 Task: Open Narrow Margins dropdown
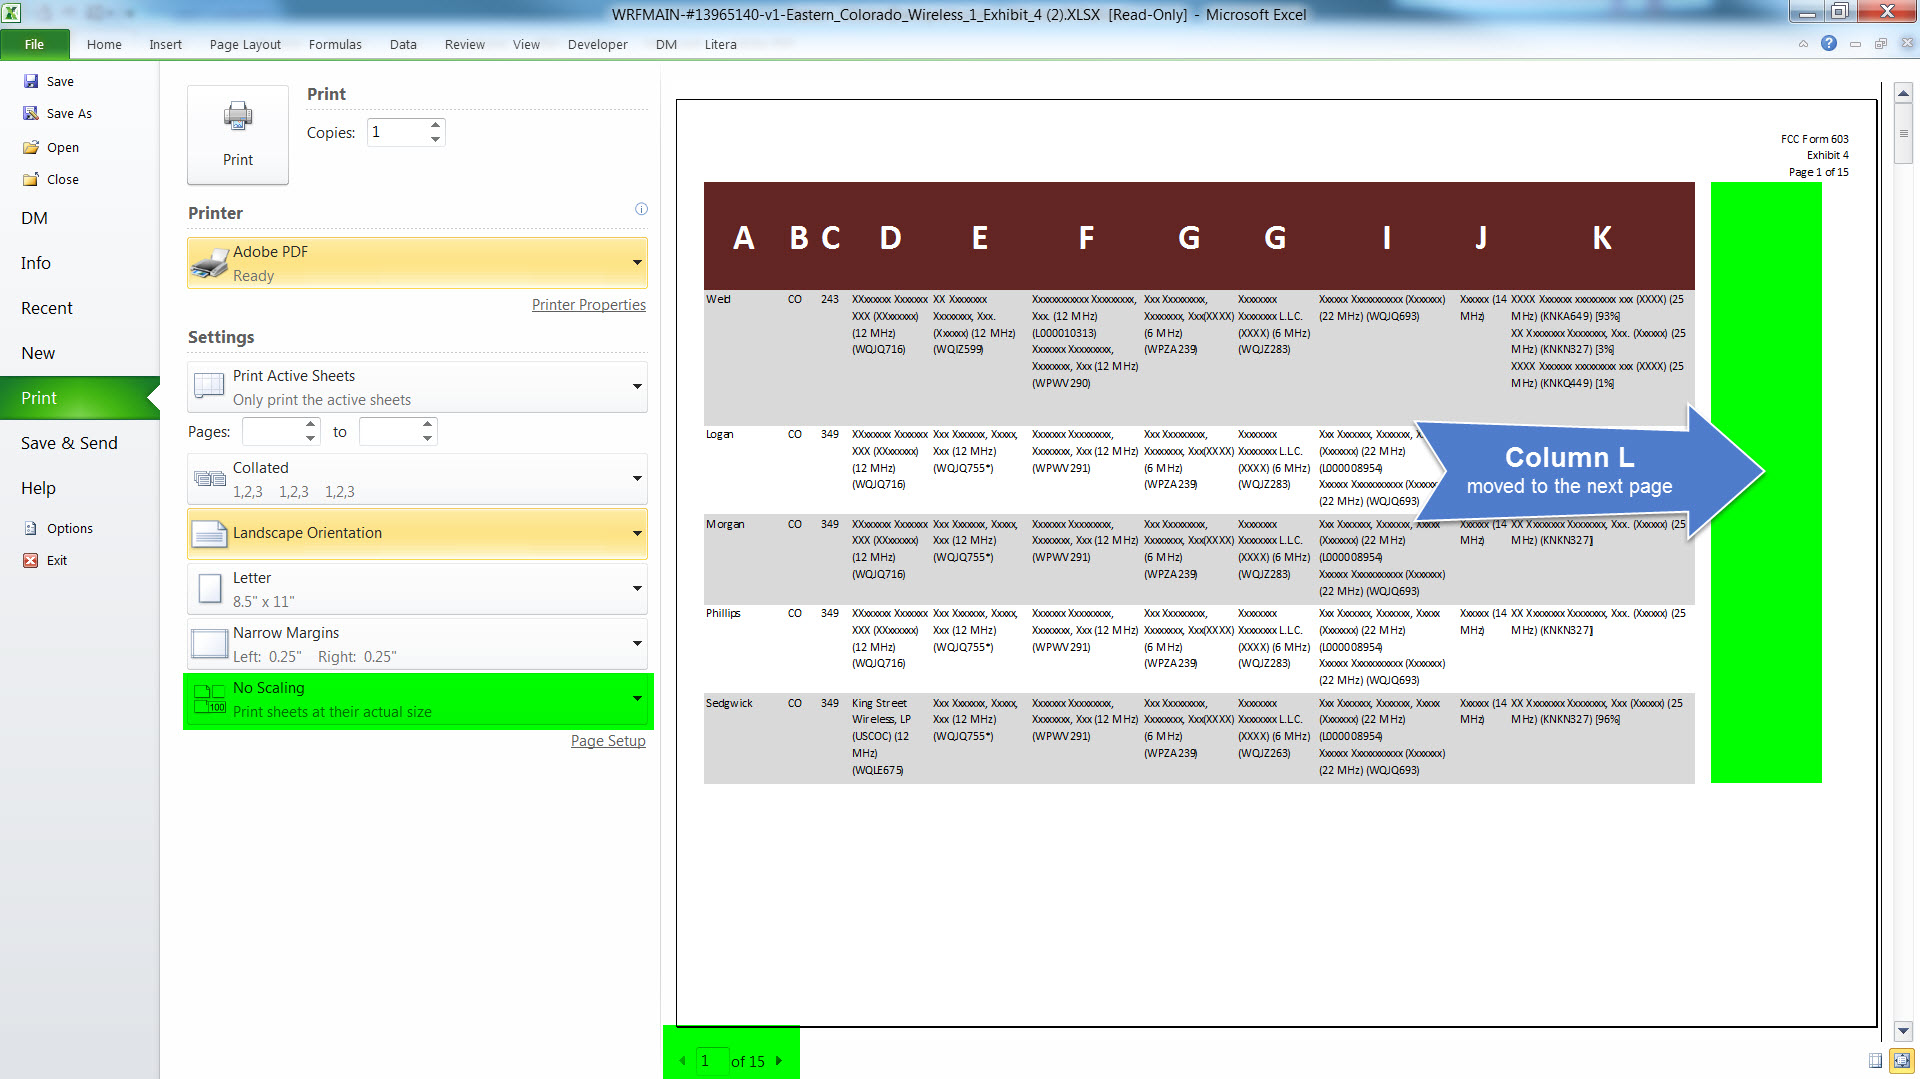click(417, 644)
